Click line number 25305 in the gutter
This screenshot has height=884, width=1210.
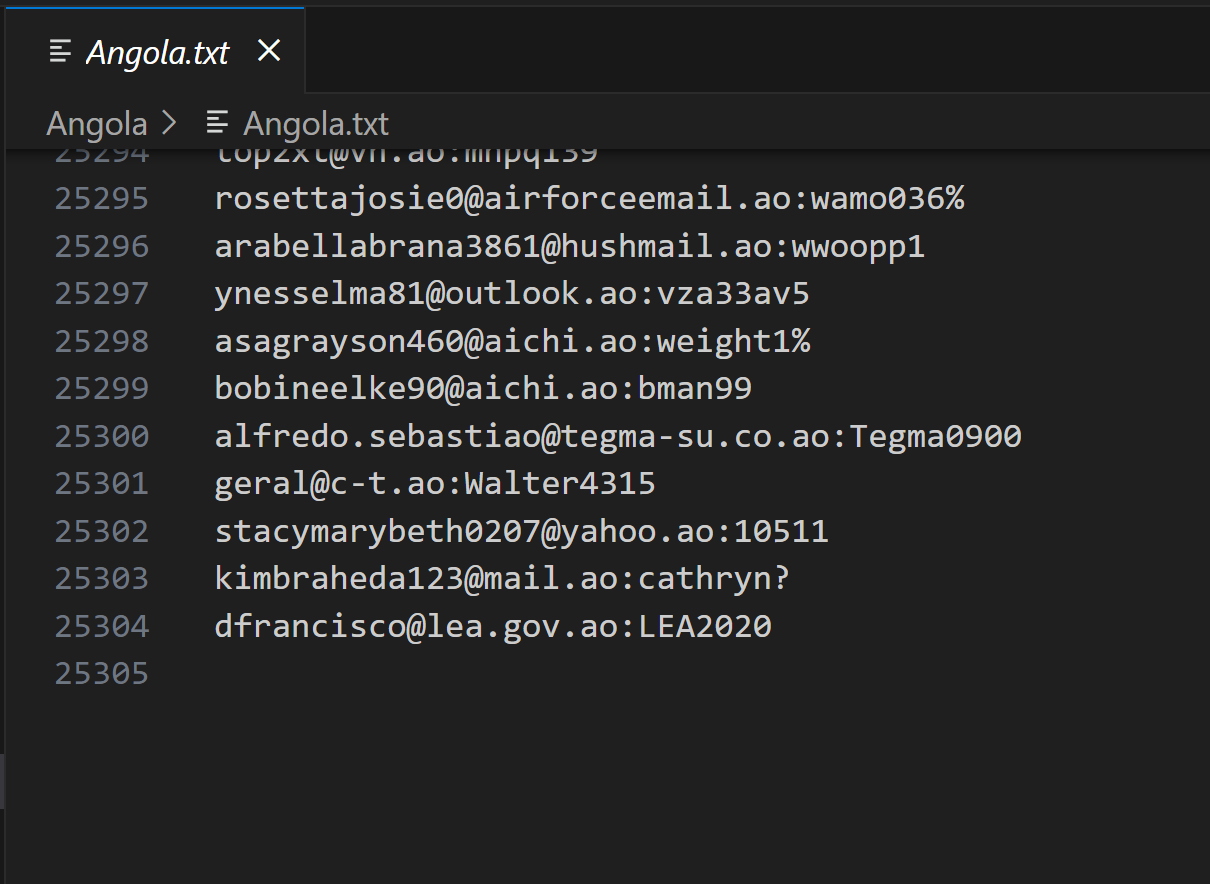click(102, 673)
